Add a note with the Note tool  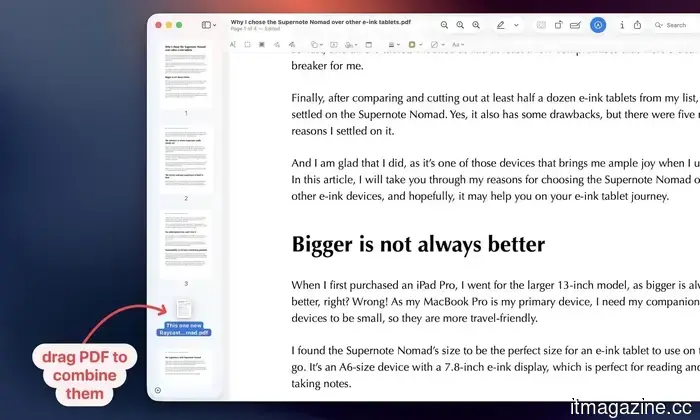tap(369, 45)
